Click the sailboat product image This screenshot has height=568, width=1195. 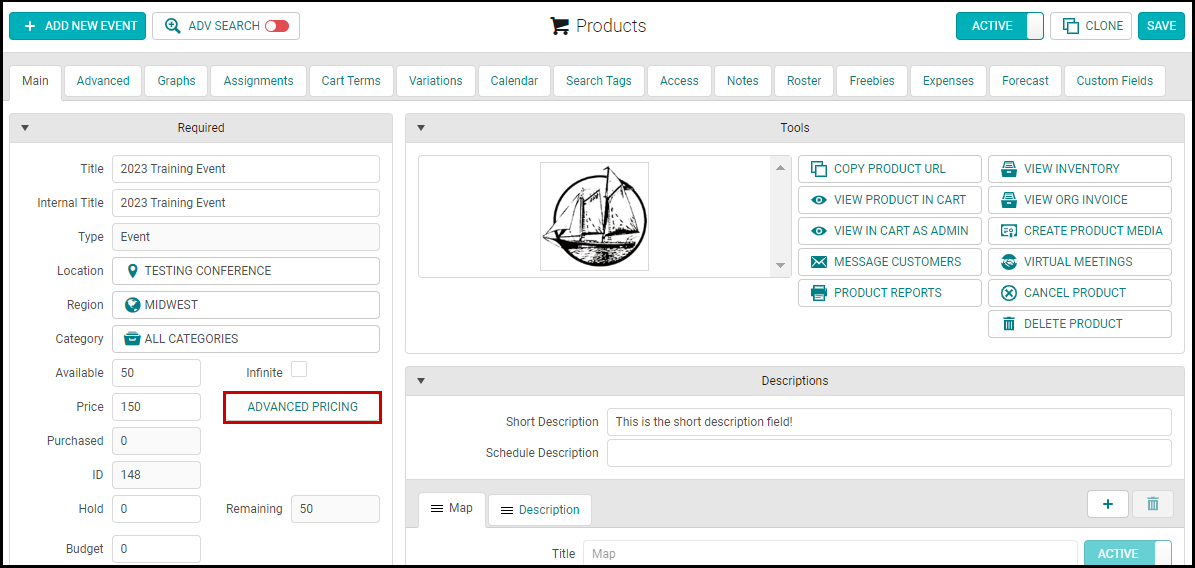pyautogui.click(x=594, y=217)
